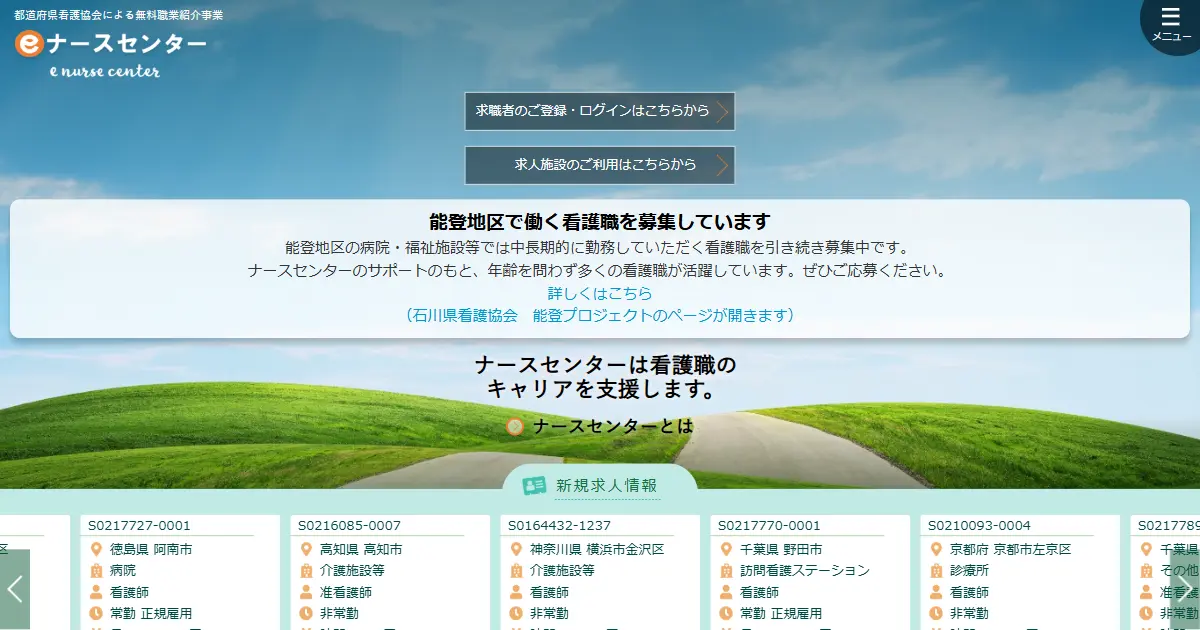This screenshot has width=1200, height=630.
Task: Click the person icon in card S0217727-0001
Action: tap(97, 592)
